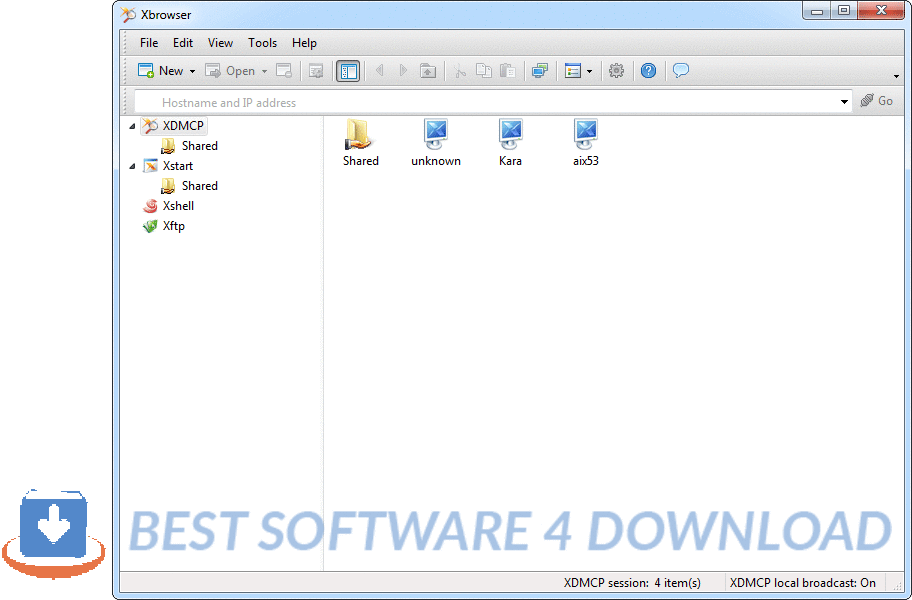Viewport: 912px width, 600px height.
Task: Click the Xftp green icon
Action: tap(150, 226)
